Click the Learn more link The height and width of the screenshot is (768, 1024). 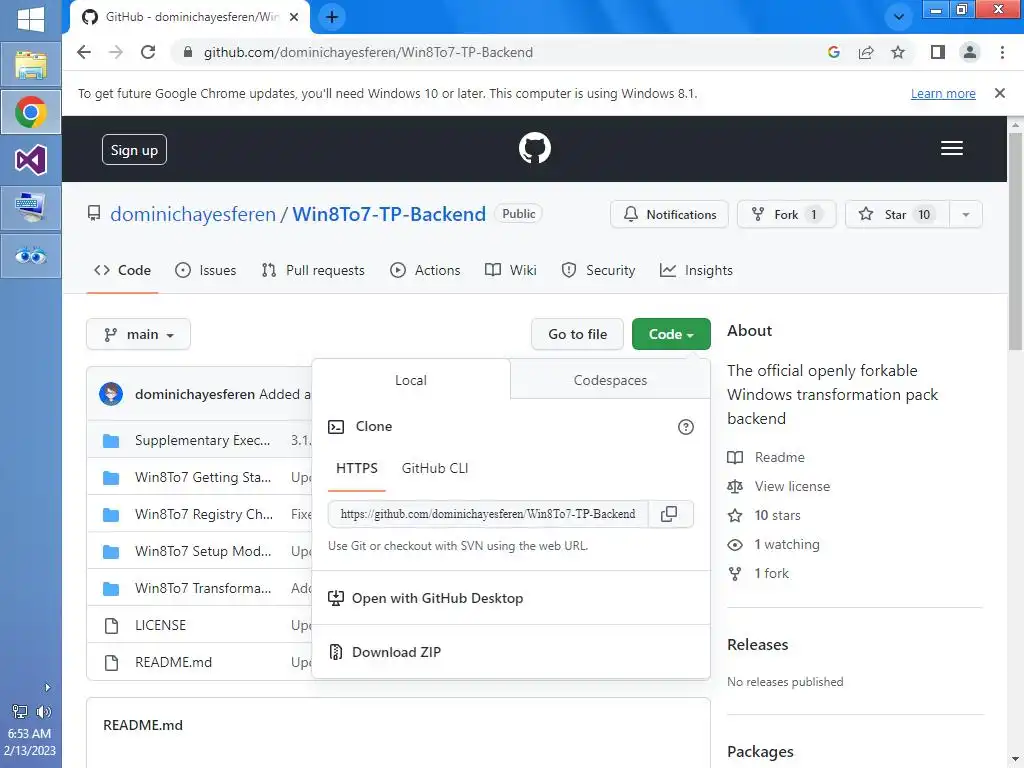coord(943,93)
